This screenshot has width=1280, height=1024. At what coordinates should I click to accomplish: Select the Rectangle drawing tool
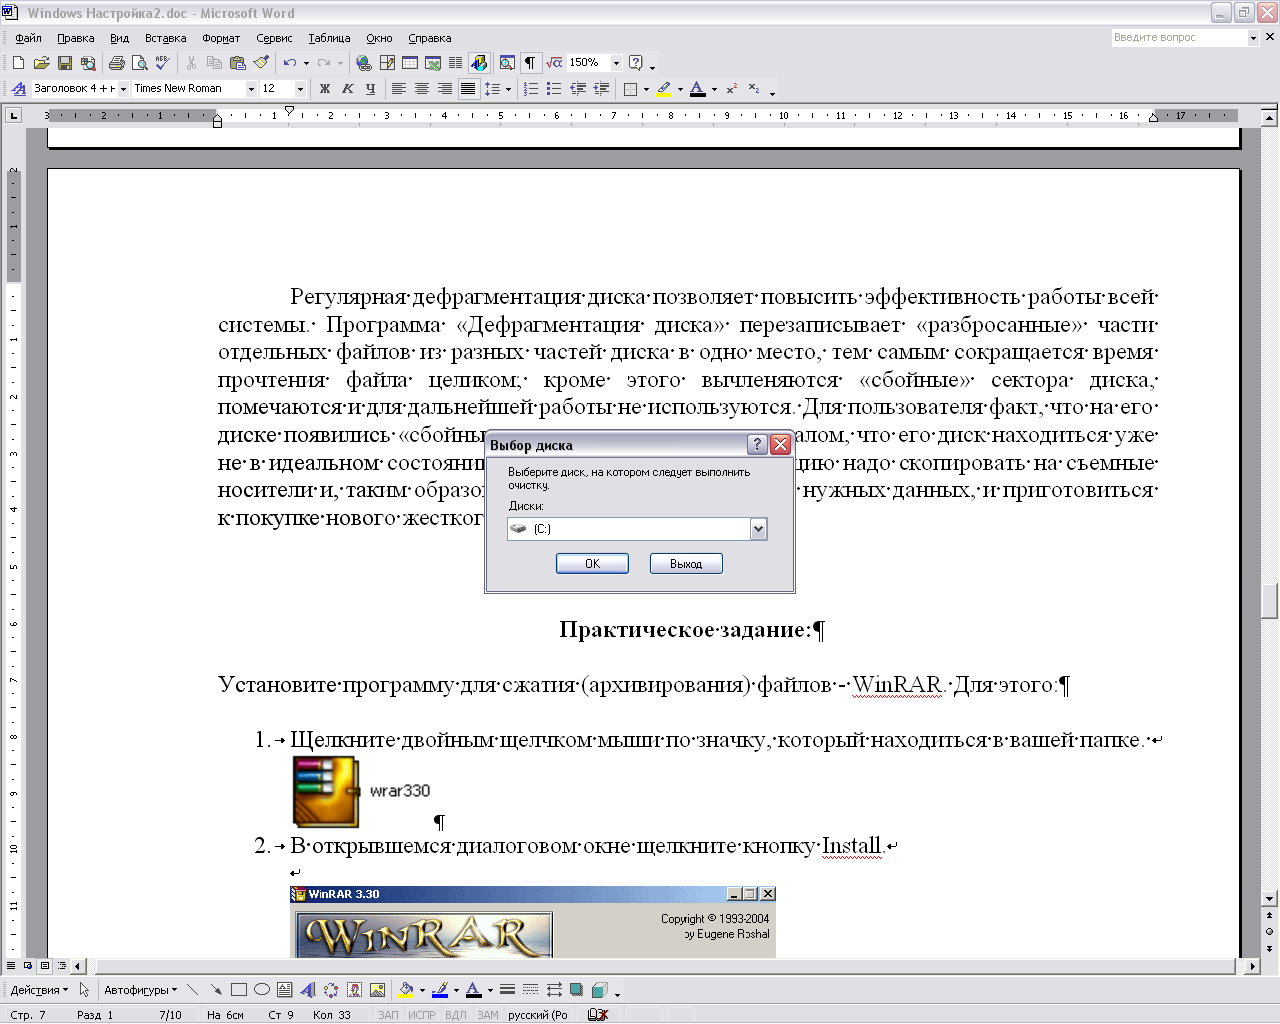pyautogui.click(x=239, y=990)
